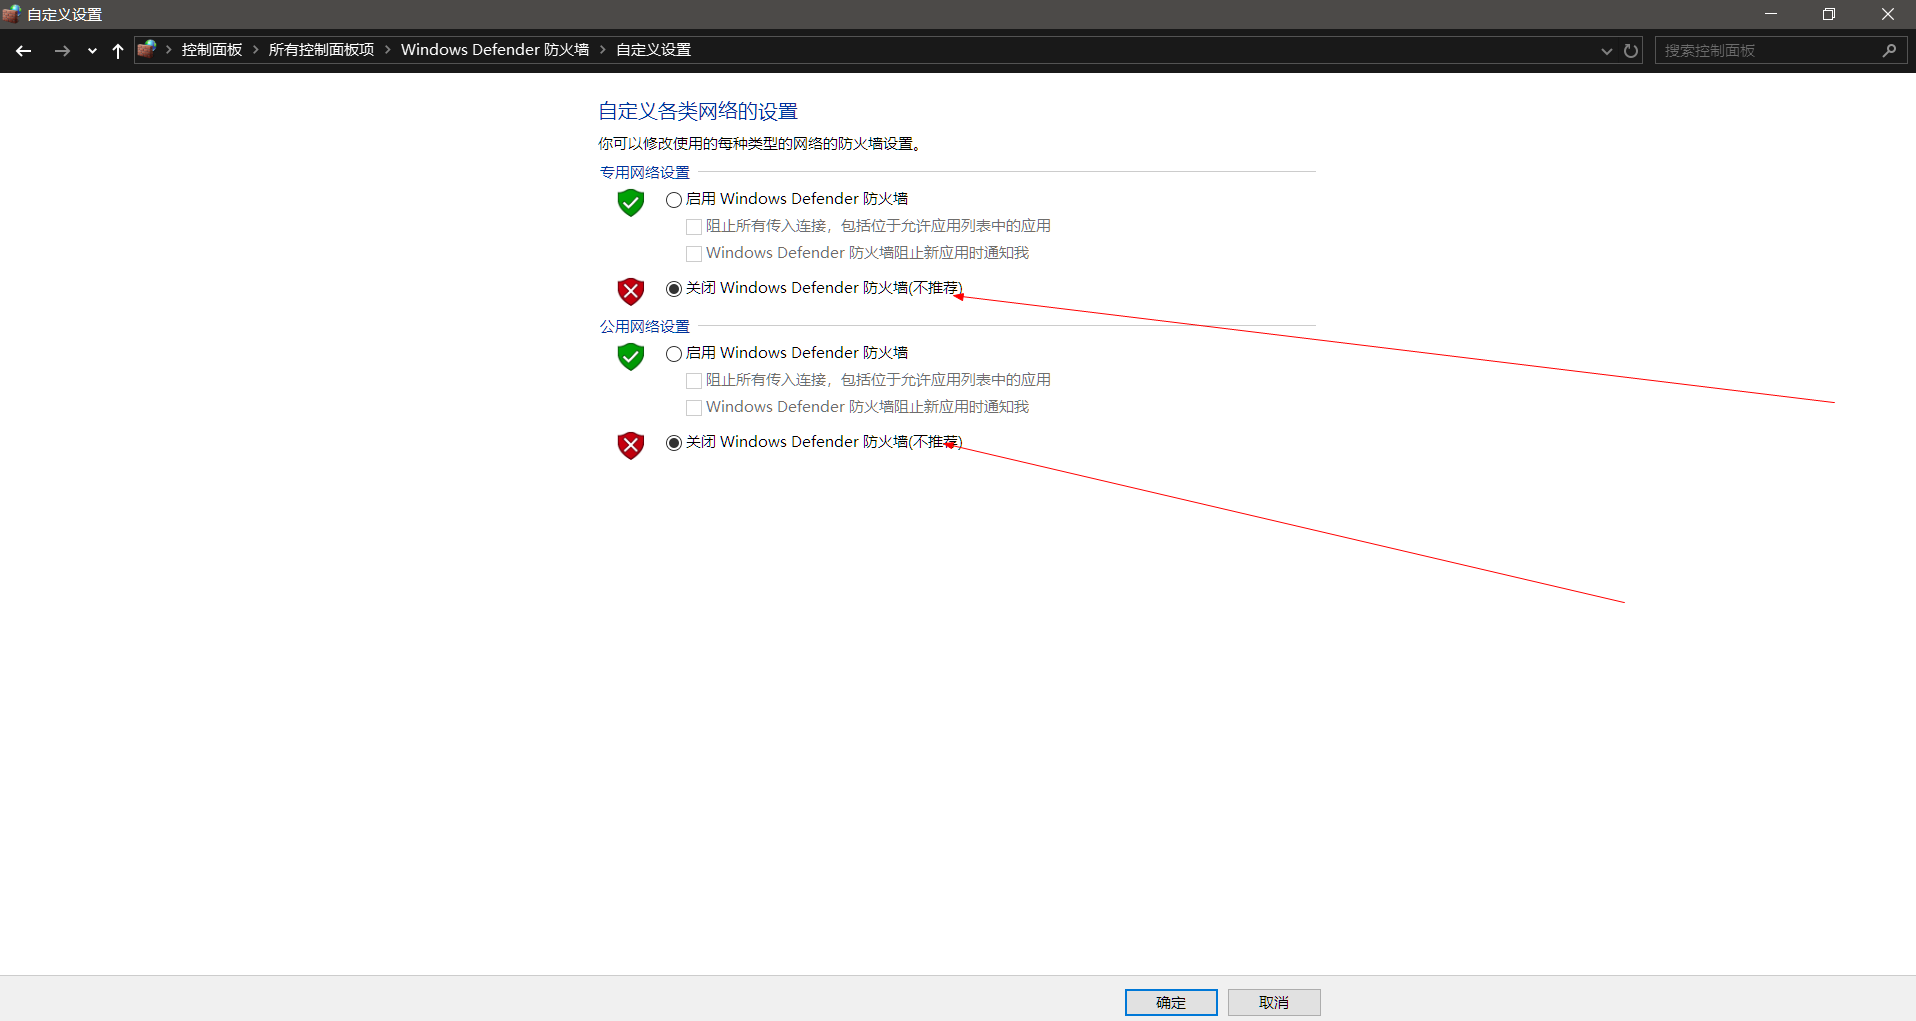Check notify on new app block under 专用网络
Screen dimensions: 1916x1021
857,253
